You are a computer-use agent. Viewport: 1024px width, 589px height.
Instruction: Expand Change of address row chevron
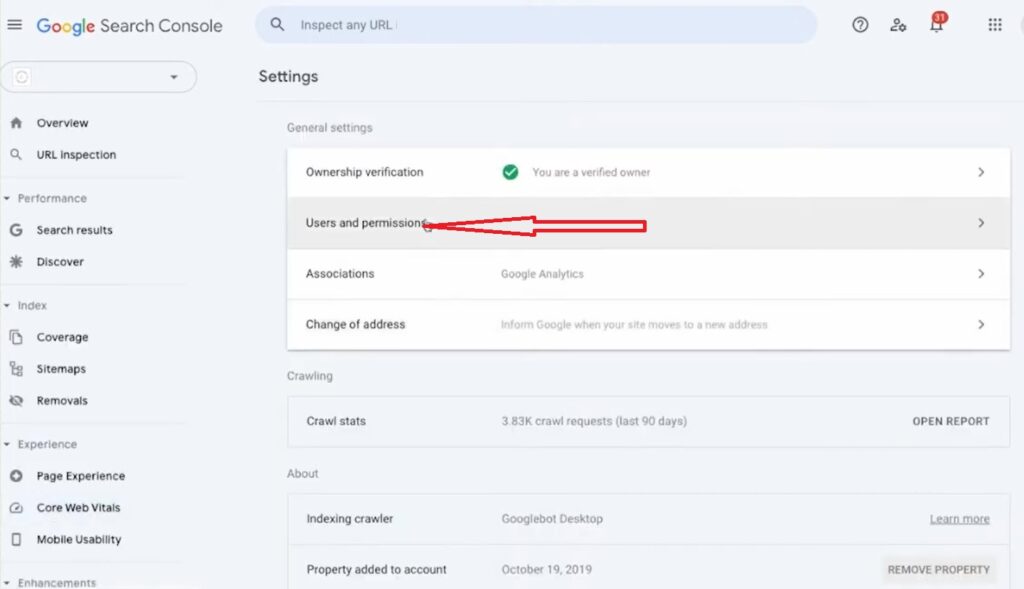point(981,325)
